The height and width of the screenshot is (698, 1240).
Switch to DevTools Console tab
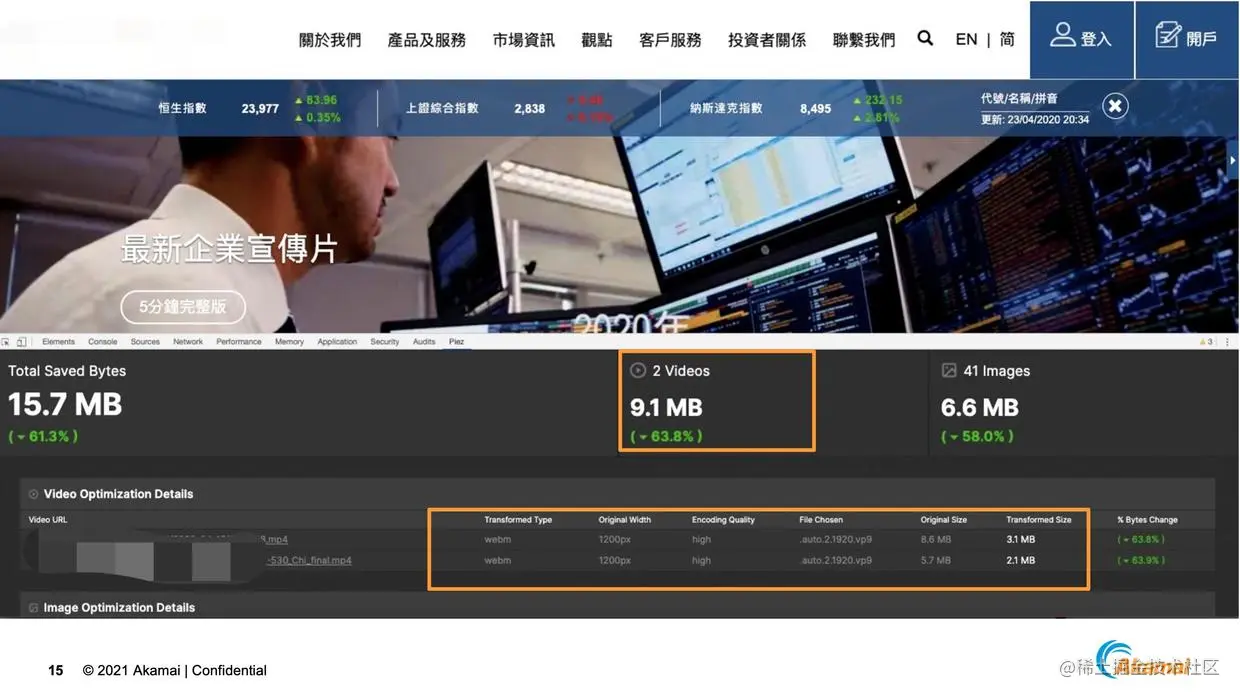(103, 342)
